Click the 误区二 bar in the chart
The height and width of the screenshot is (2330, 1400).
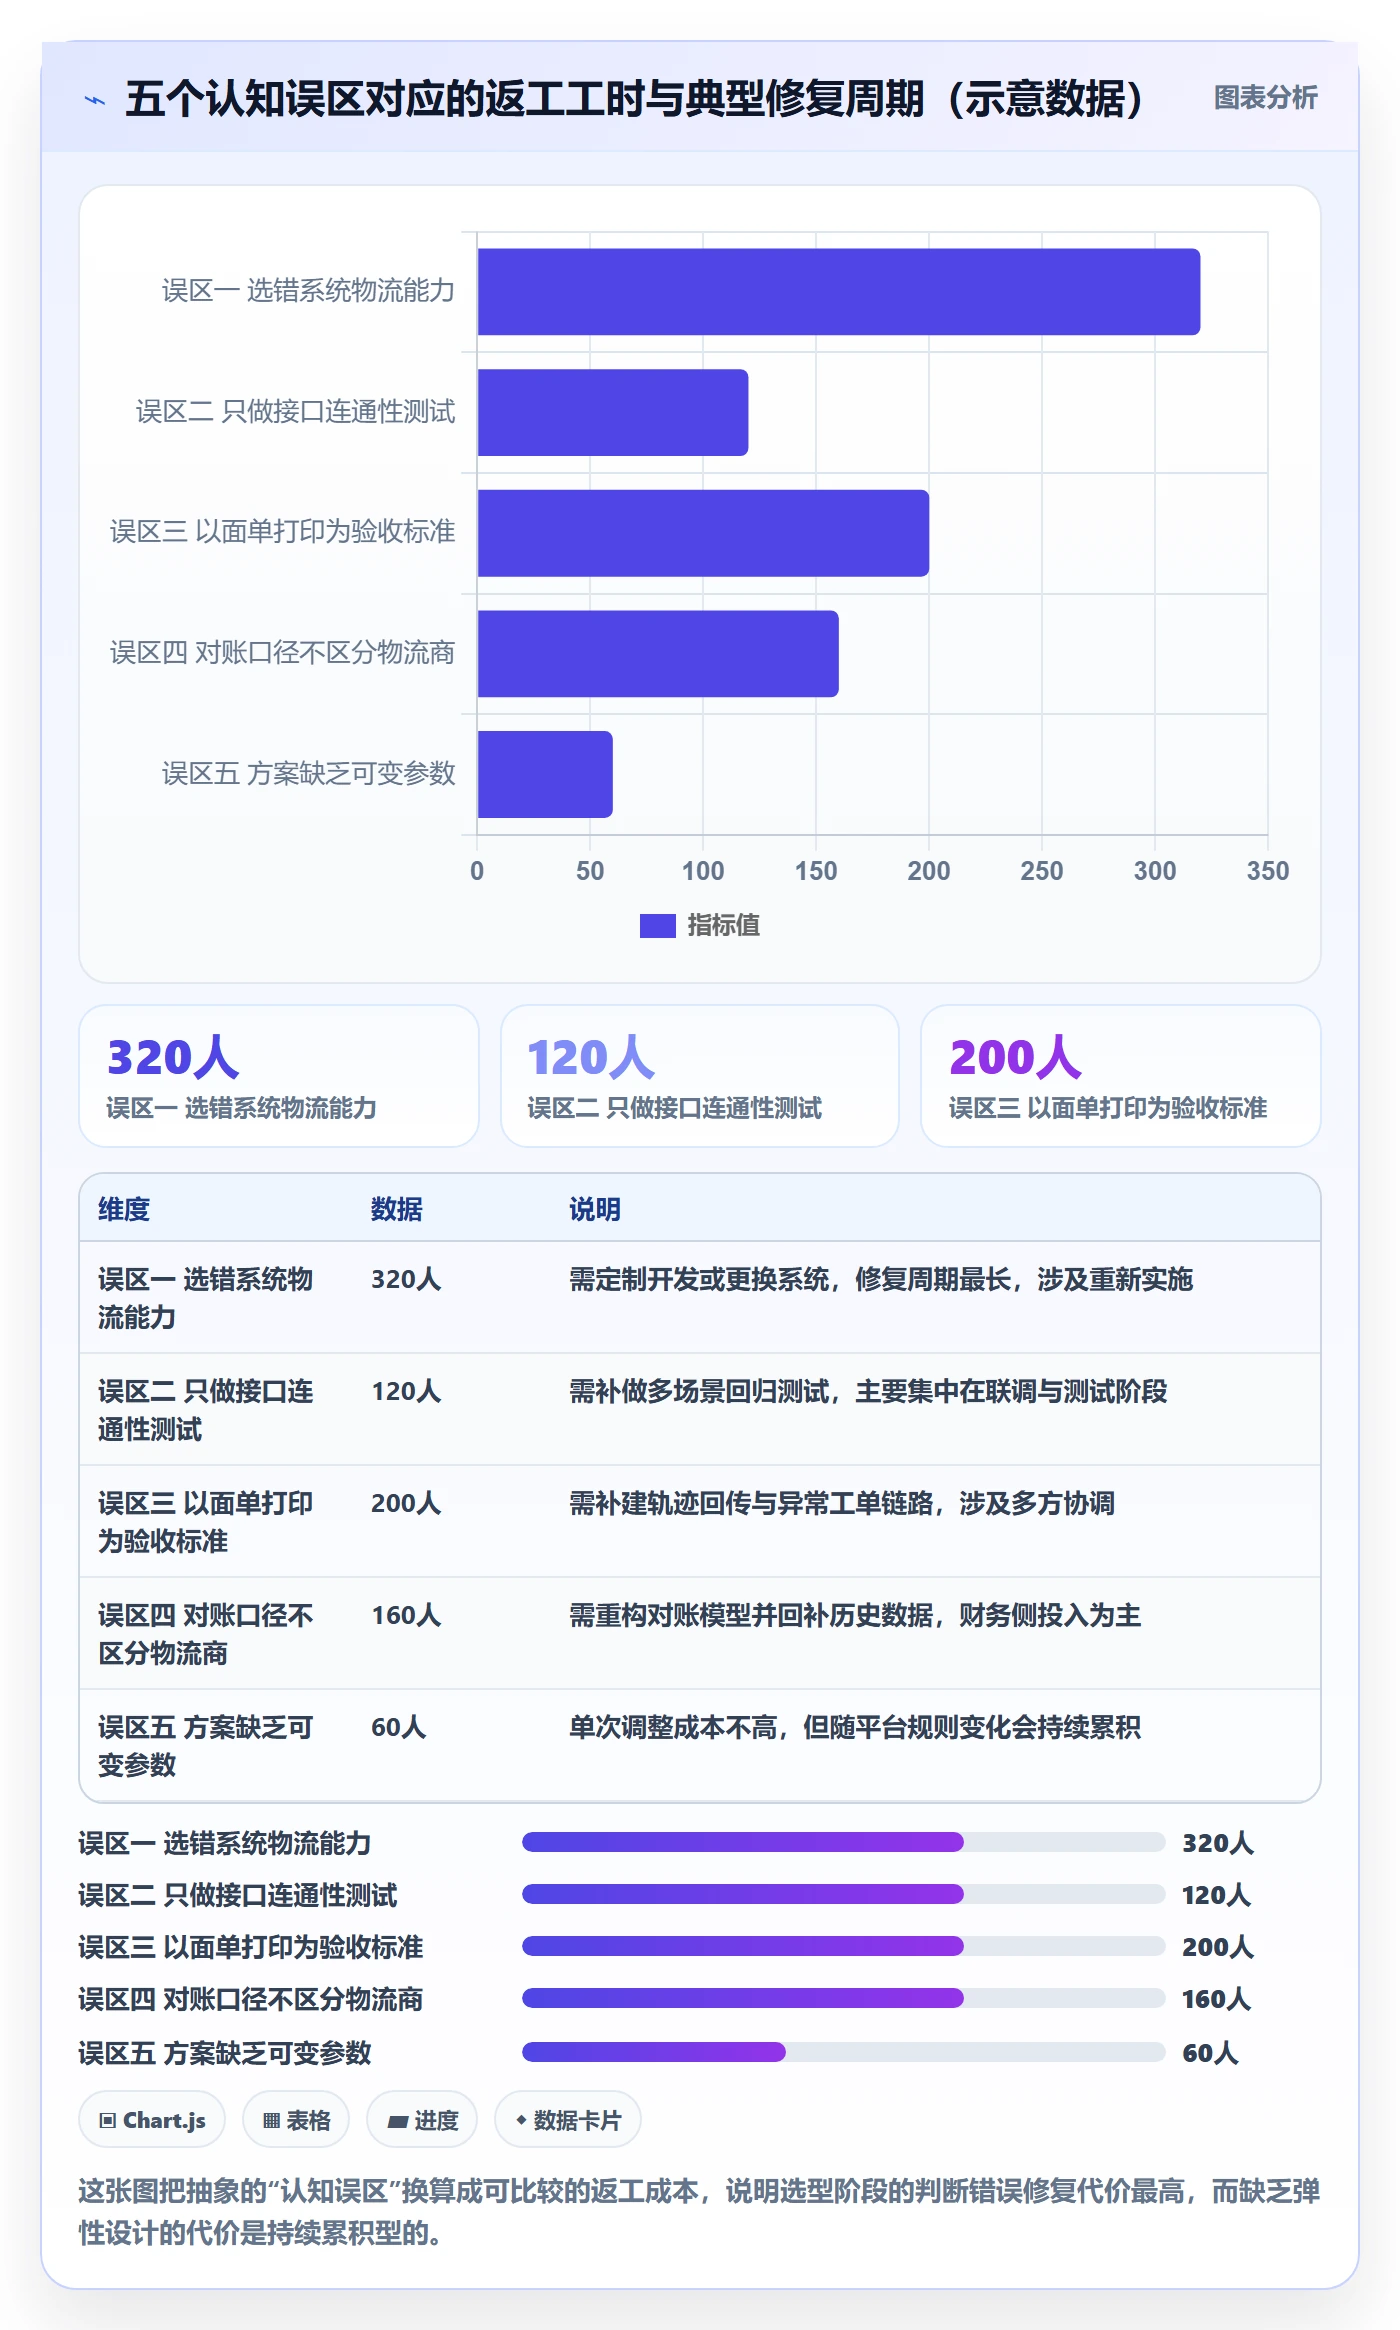[612, 412]
